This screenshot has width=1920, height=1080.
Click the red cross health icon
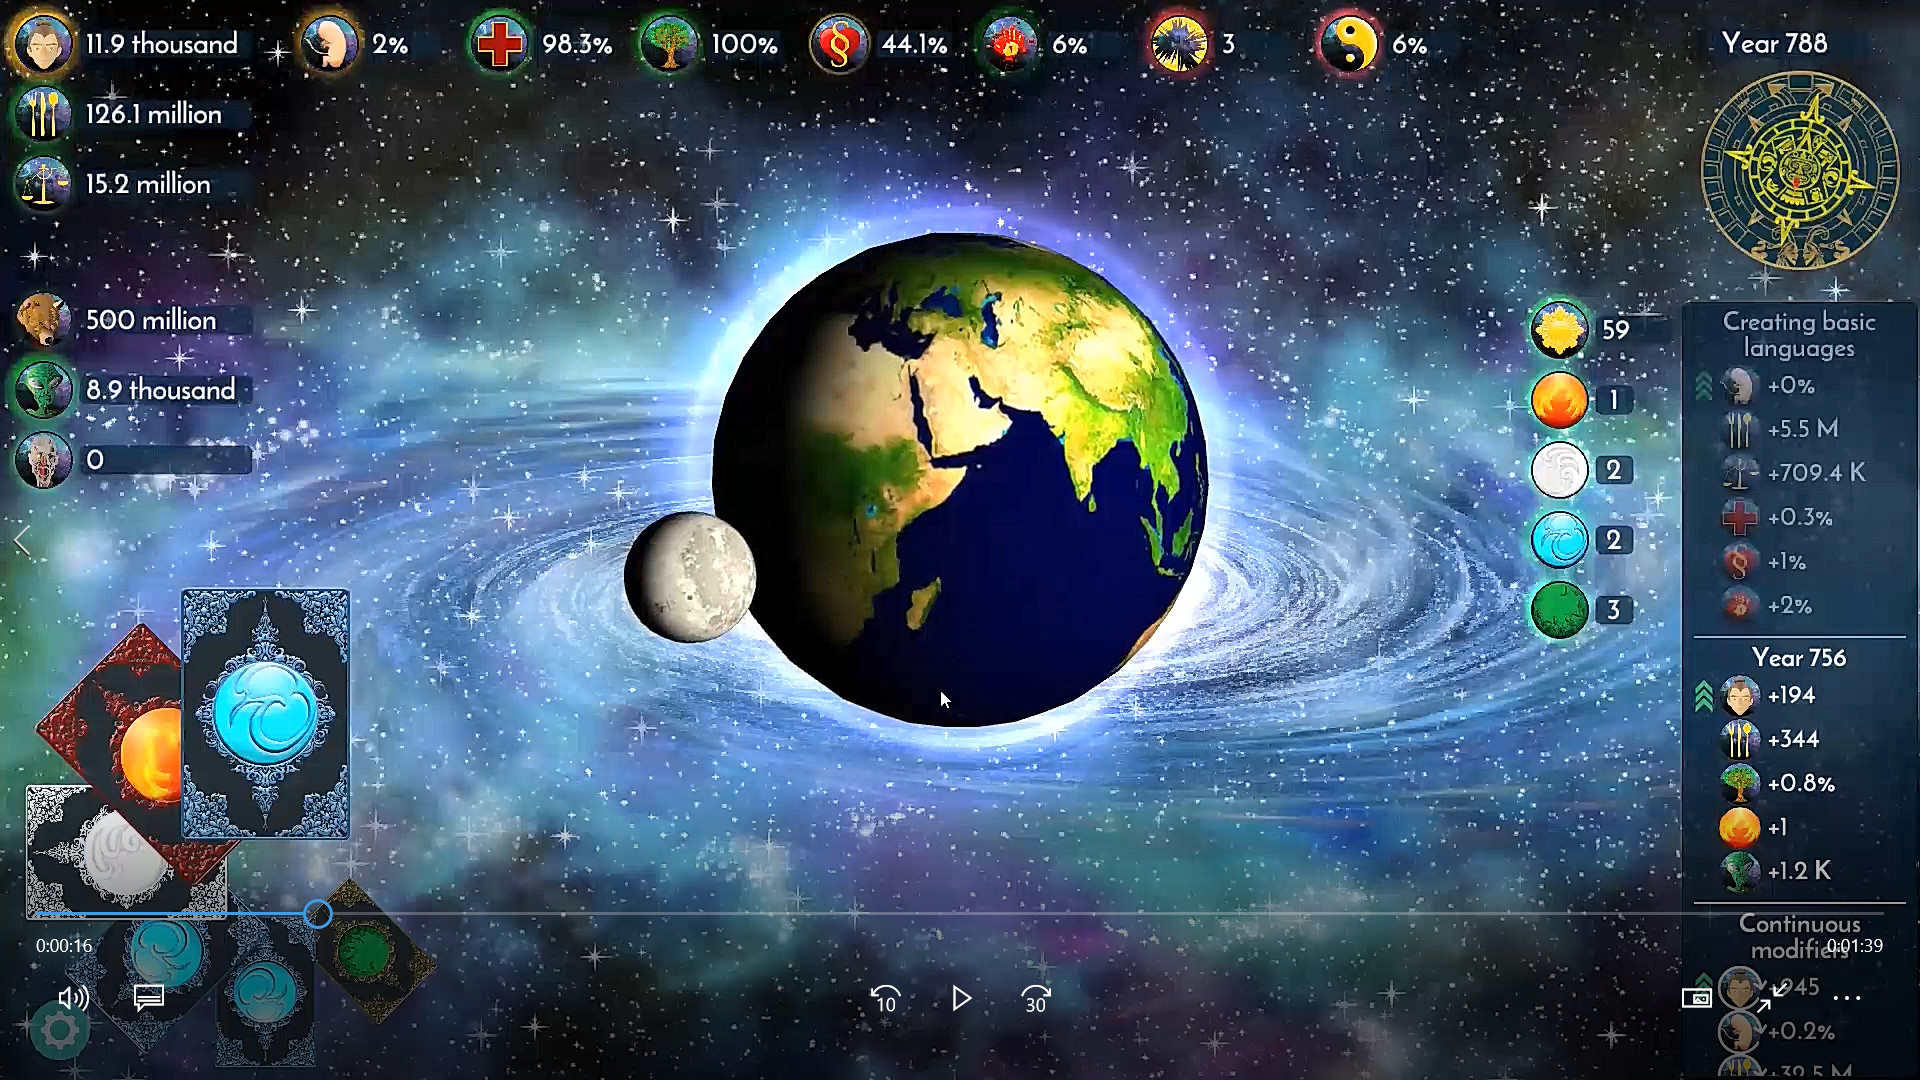click(x=500, y=45)
